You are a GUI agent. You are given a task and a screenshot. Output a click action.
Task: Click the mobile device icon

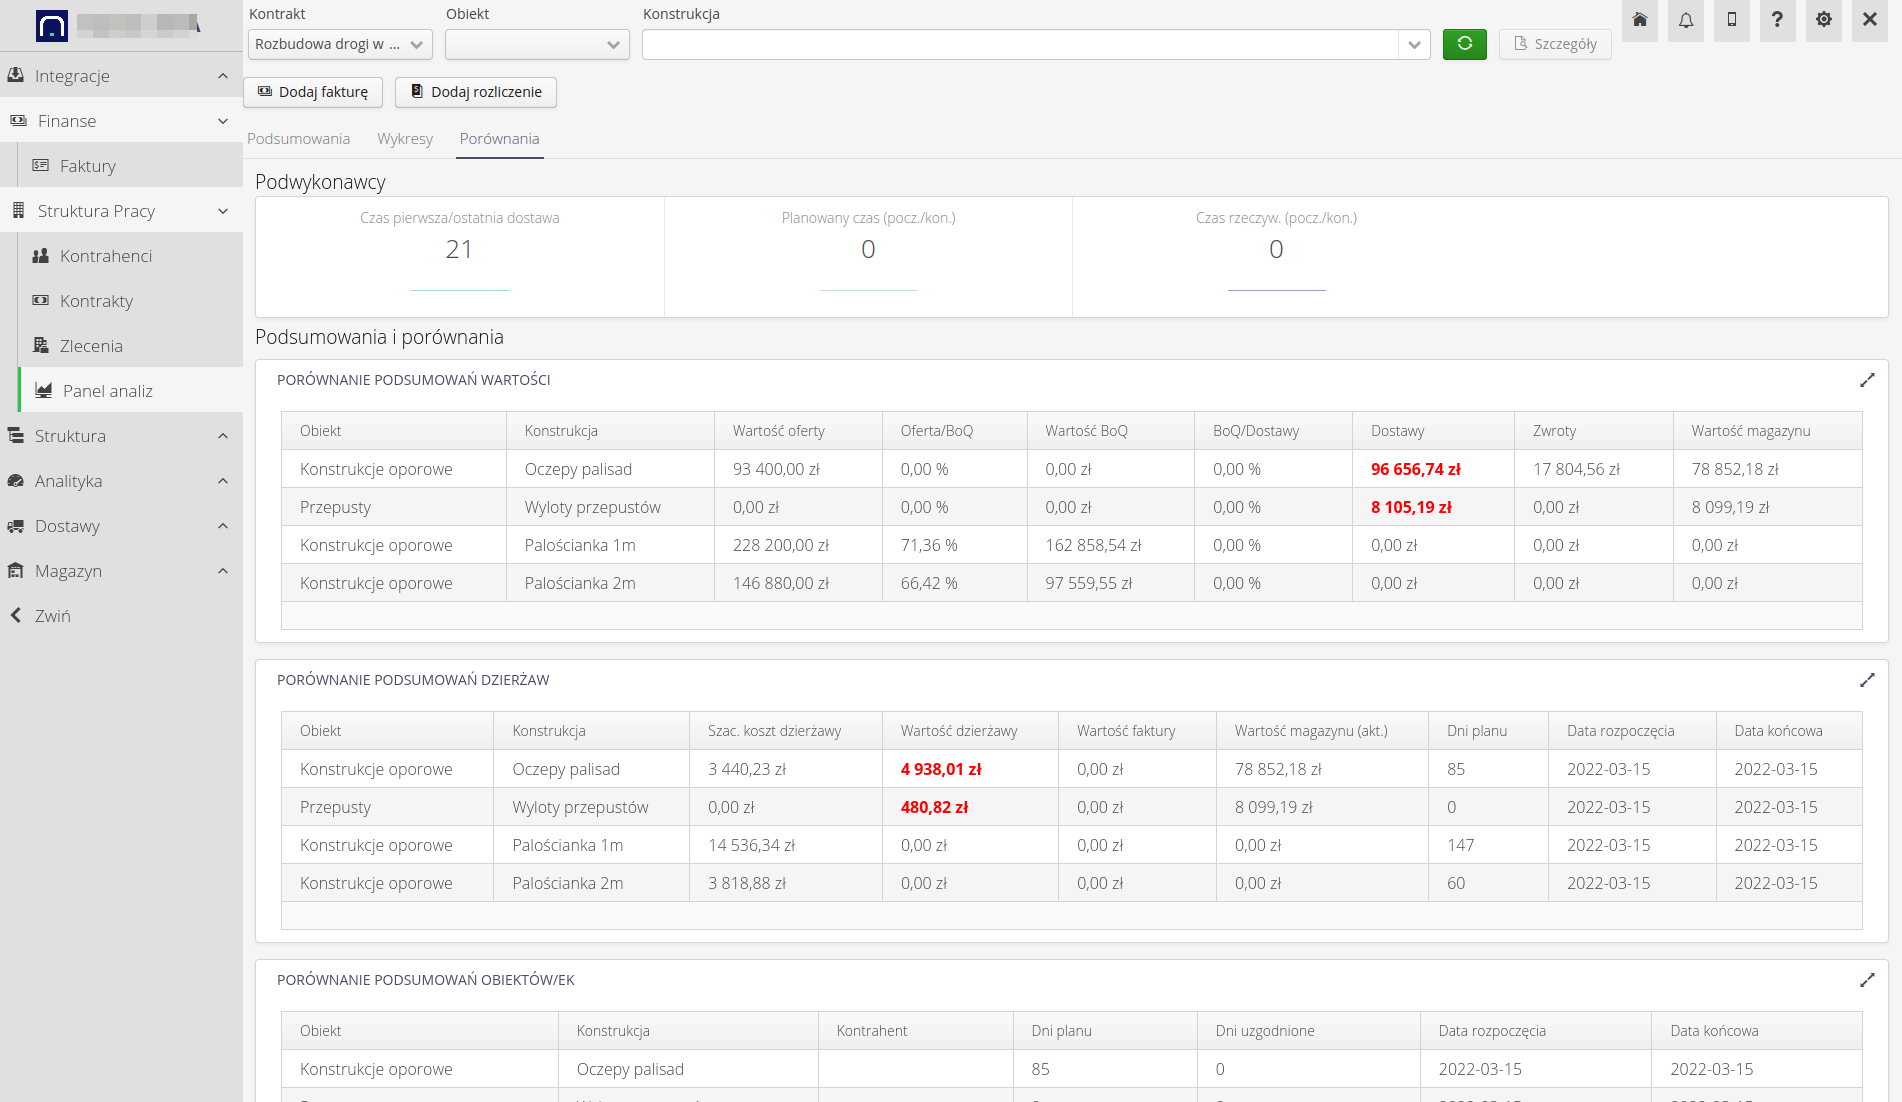[x=1732, y=20]
